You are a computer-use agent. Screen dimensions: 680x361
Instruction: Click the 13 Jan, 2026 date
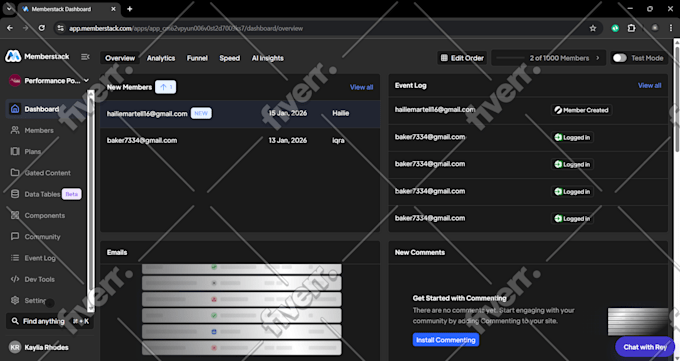coord(288,141)
